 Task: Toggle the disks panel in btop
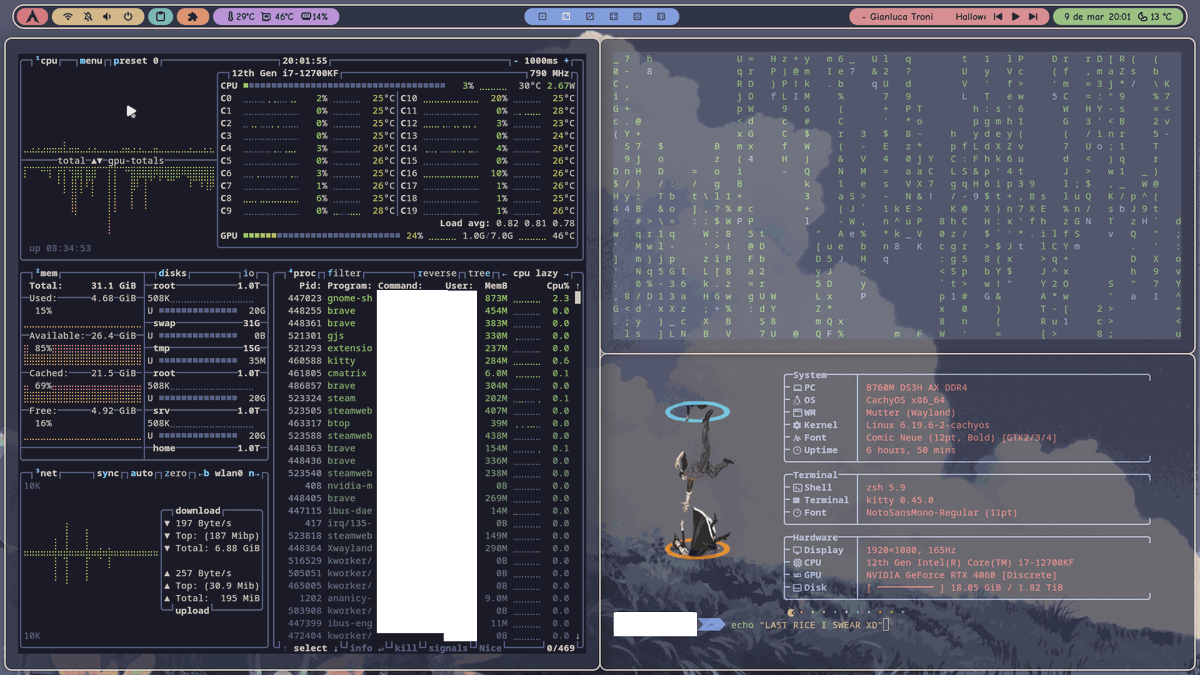(x=172, y=273)
